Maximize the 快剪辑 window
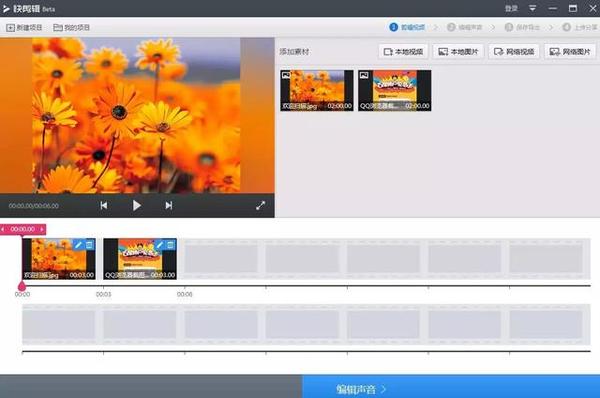 (573, 8)
